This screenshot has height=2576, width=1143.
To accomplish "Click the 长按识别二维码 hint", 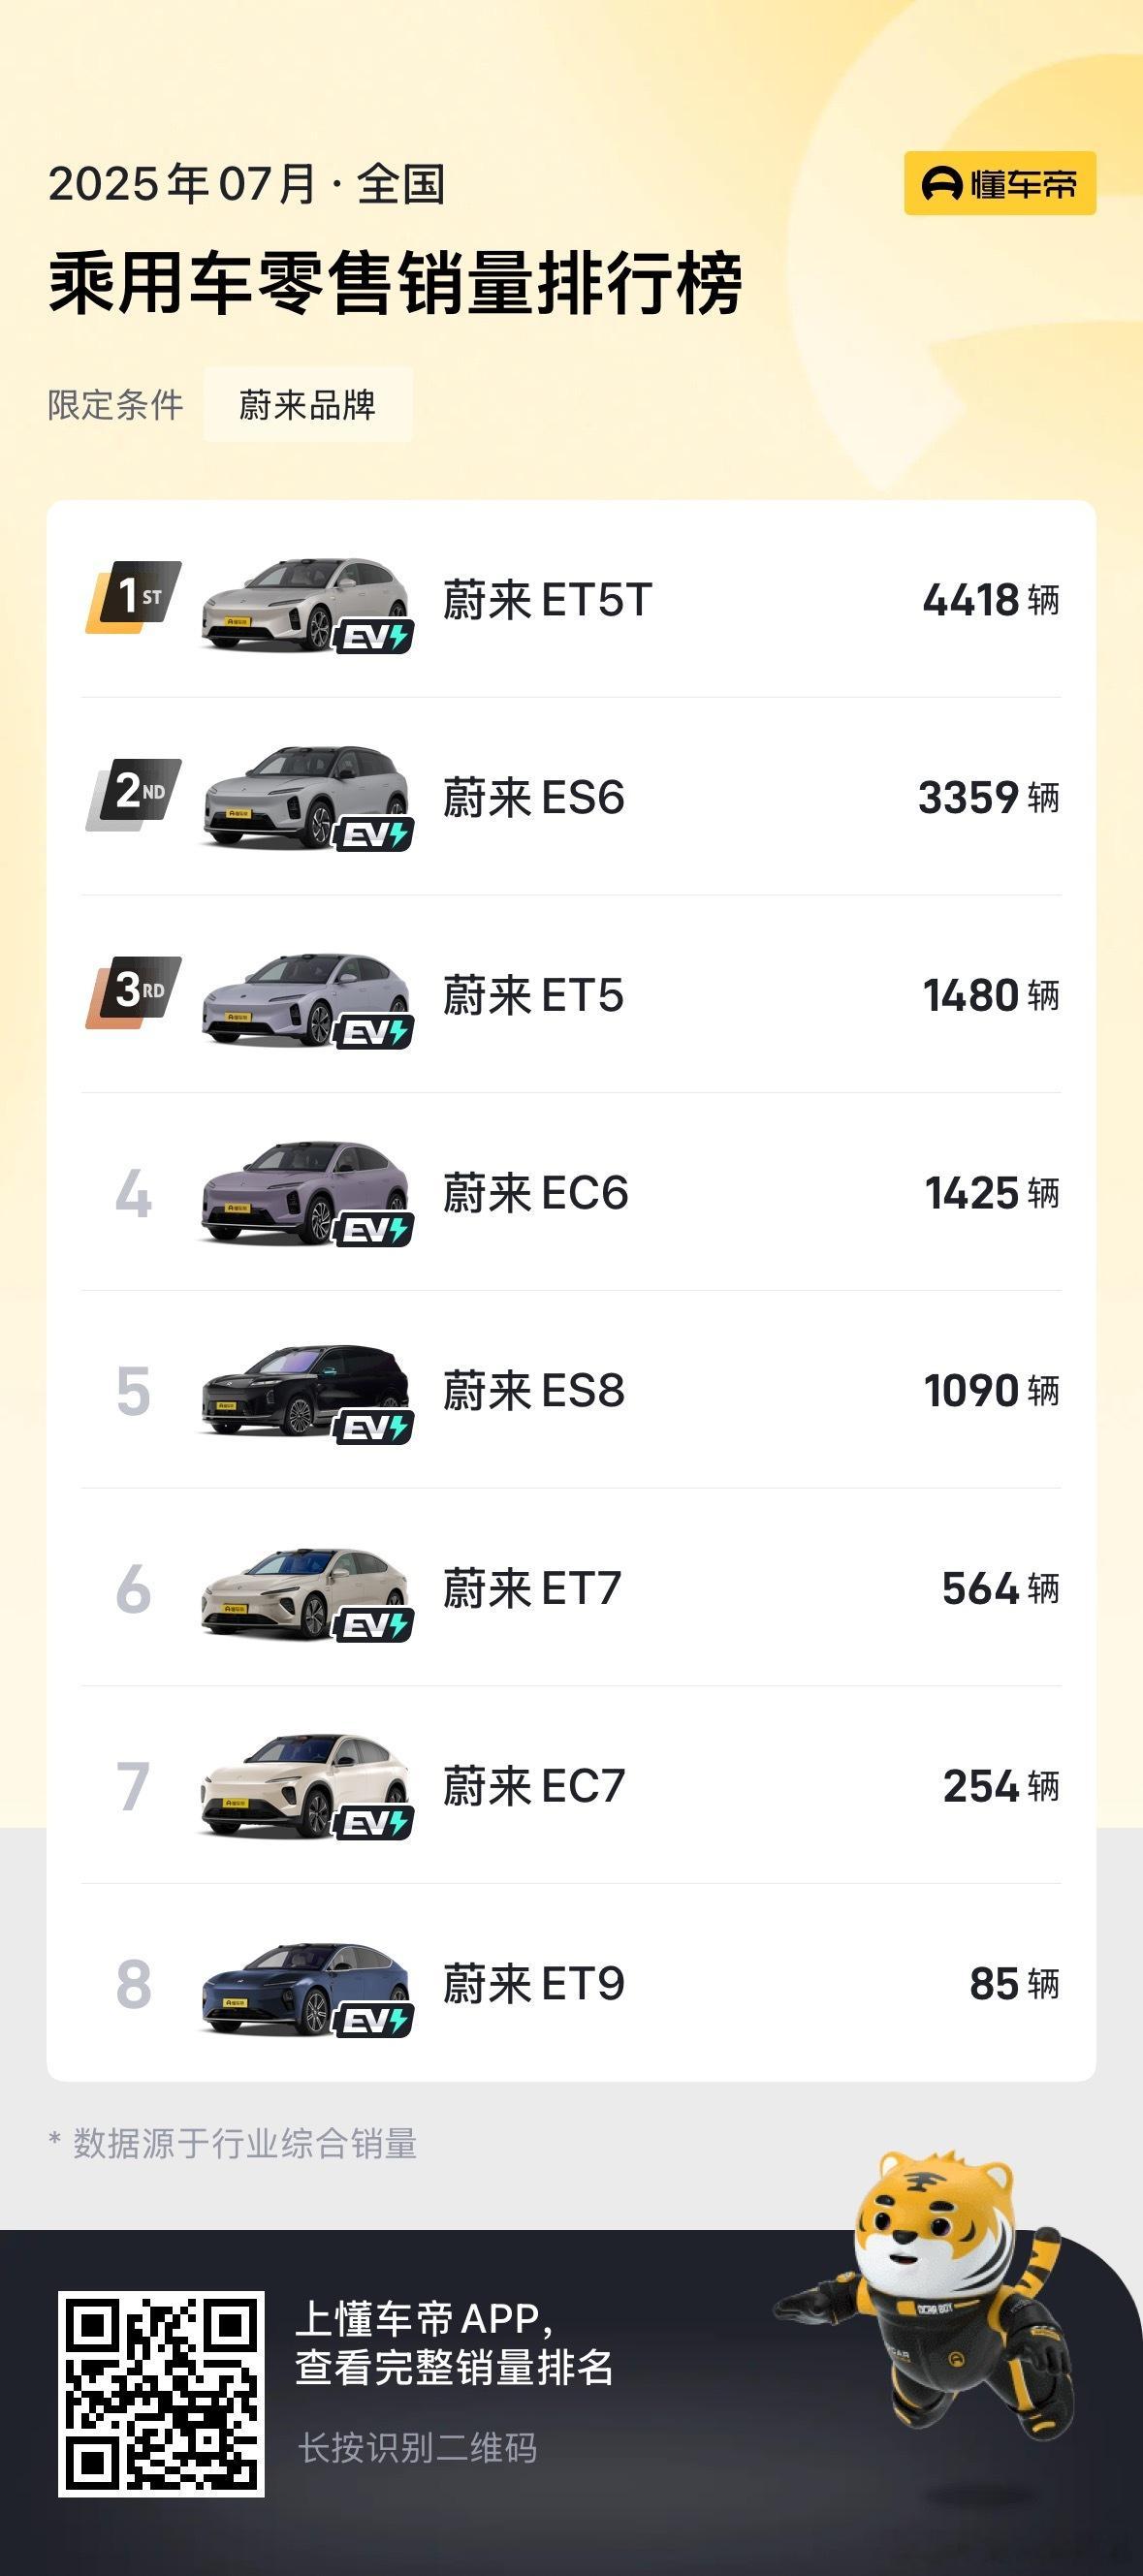I will (417, 2448).
